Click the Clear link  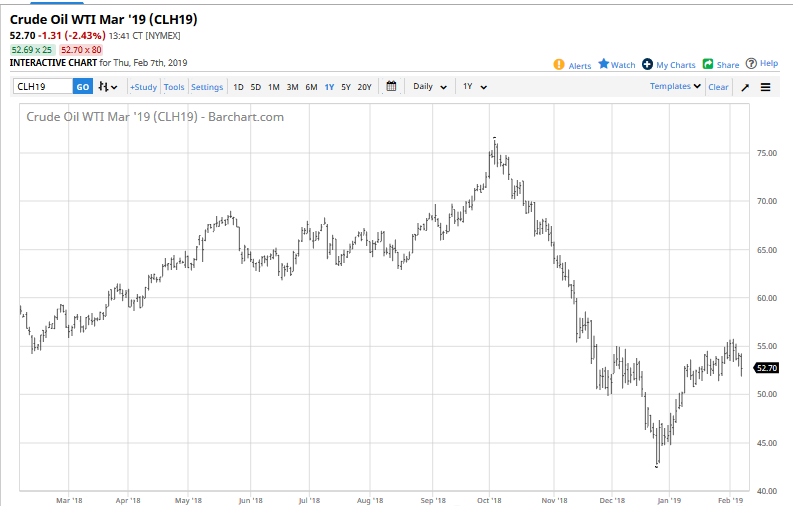[x=718, y=87]
